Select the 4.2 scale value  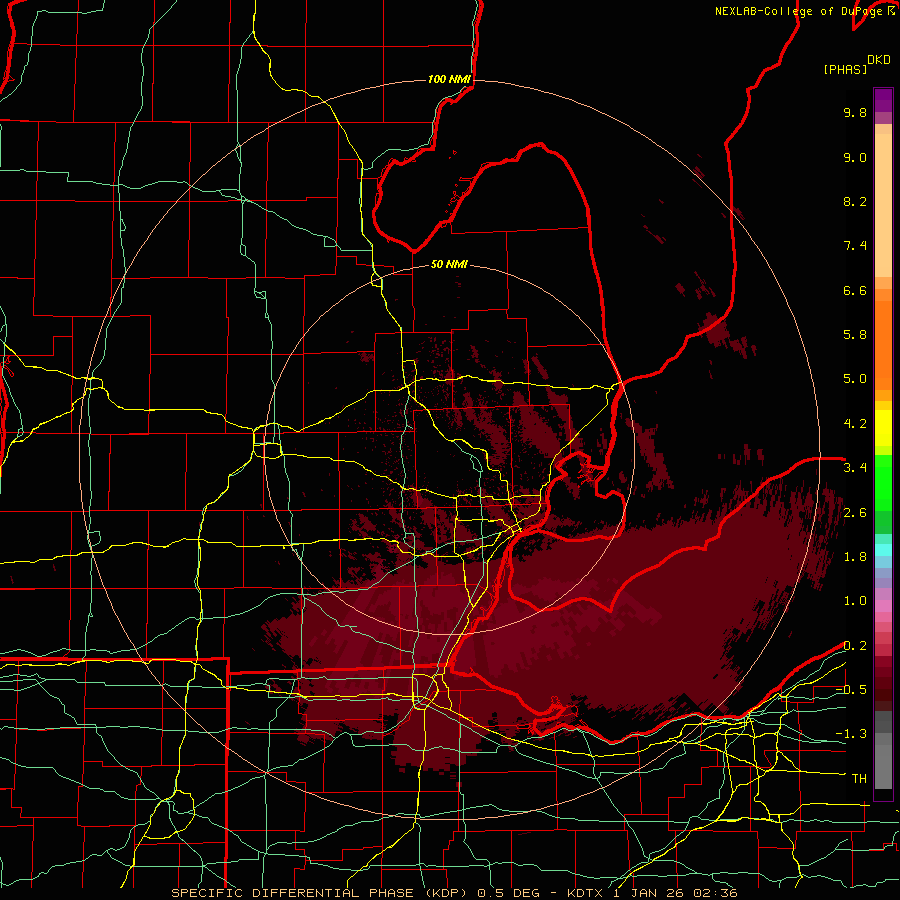pyautogui.click(x=855, y=424)
